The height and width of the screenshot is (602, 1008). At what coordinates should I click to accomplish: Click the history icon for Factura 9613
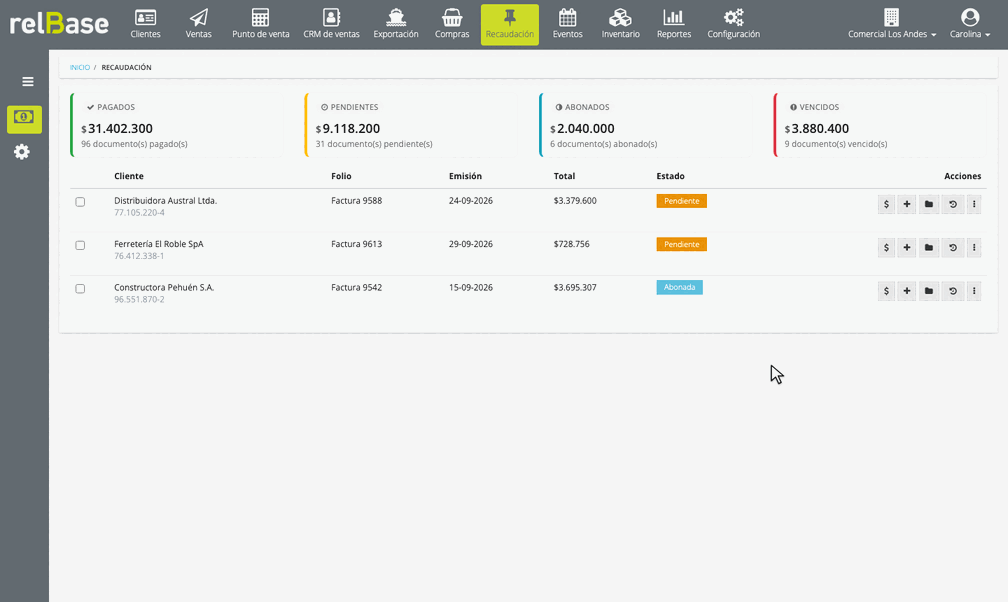point(953,248)
